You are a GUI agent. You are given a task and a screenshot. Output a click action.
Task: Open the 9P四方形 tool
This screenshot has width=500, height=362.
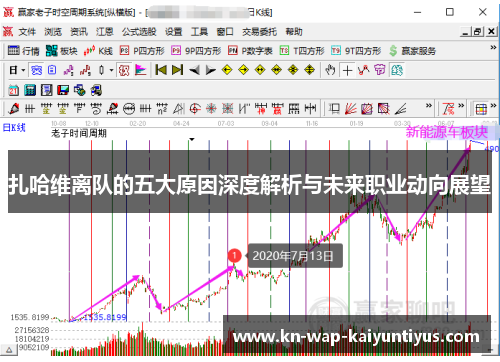pyautogui.click(x=196, y=51)
